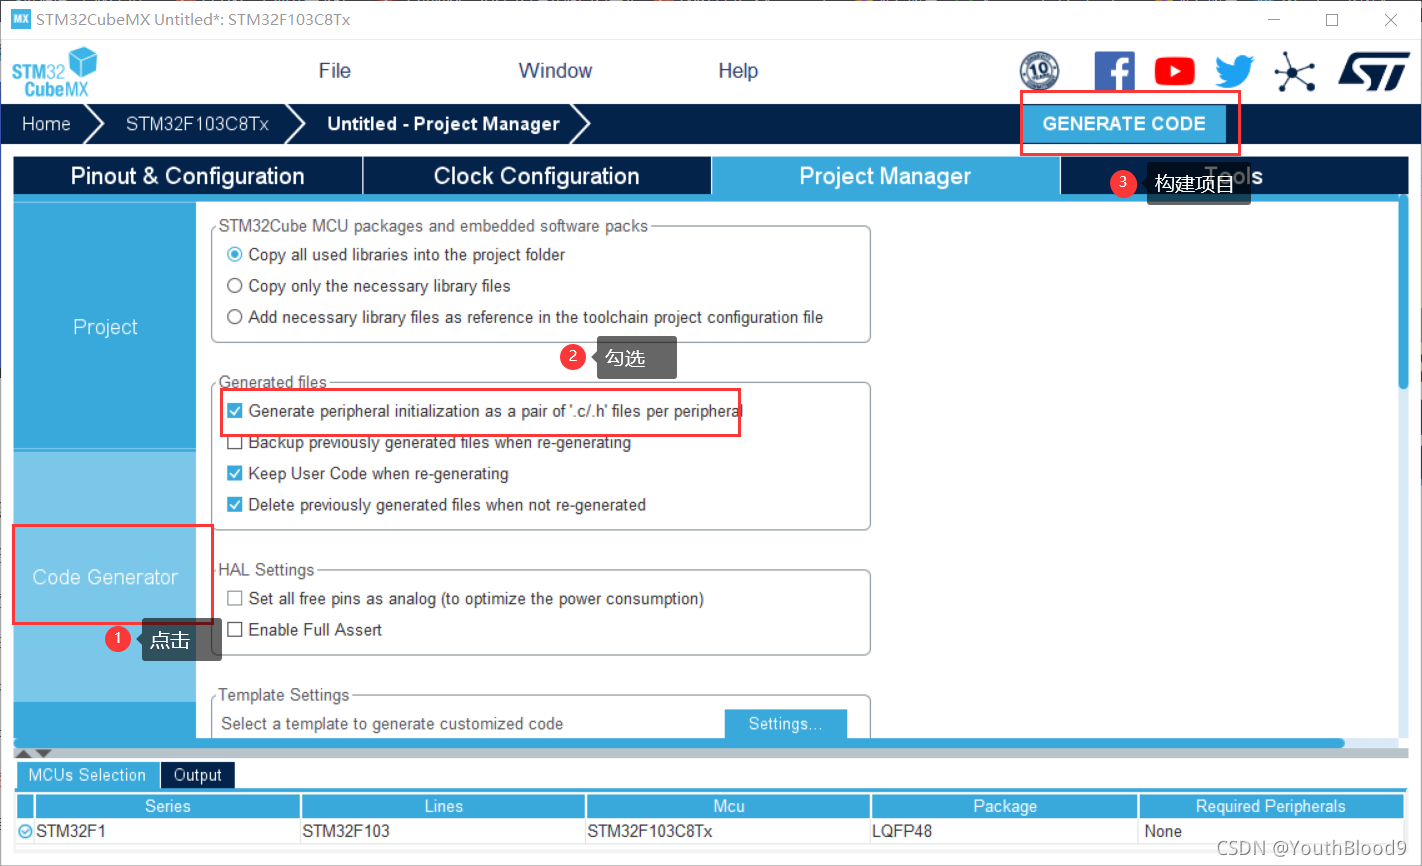Switch to Pinout & Configuration tab
The image size is (1422, 866).
pyautogui.click(x=188, y=176)
